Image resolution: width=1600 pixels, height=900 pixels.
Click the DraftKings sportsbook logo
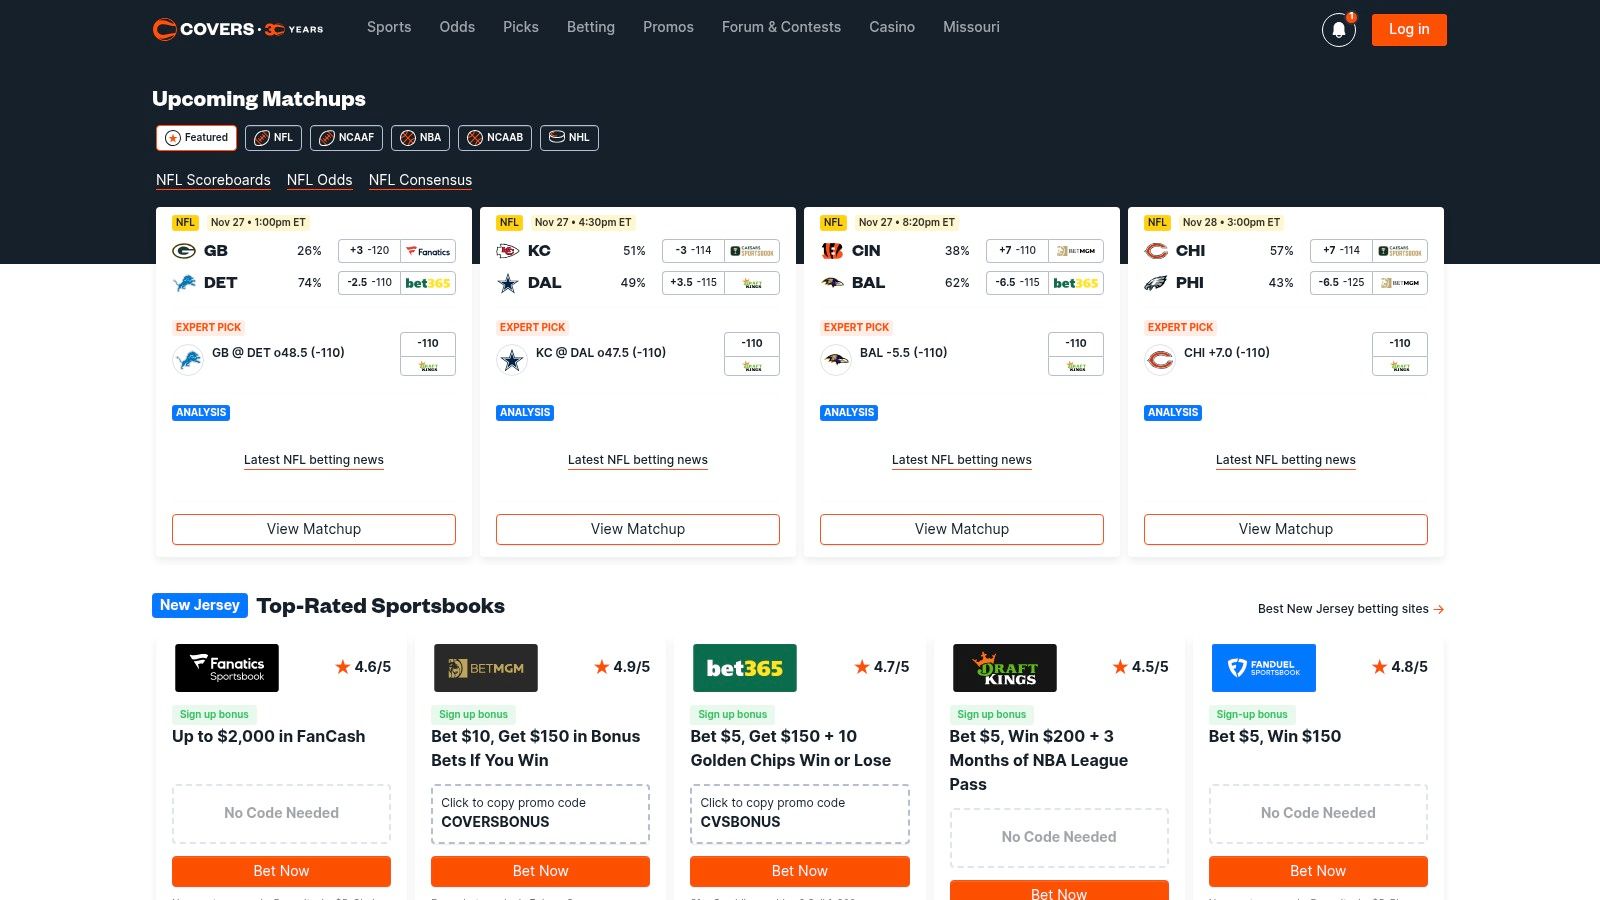[1004, 668]
